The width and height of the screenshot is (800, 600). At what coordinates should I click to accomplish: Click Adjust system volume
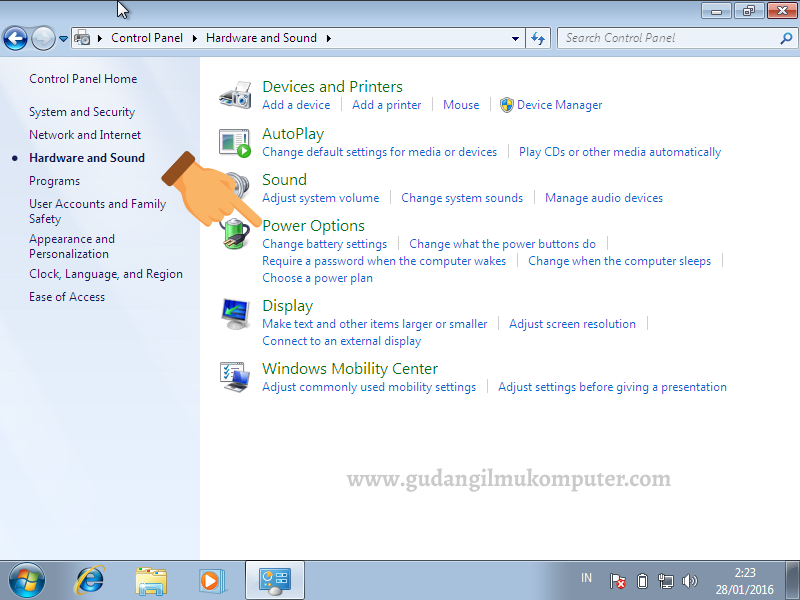320,198
